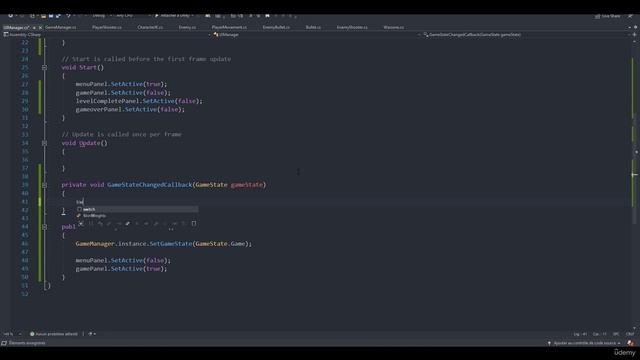The image size is (640, 360).
Task: Collapse the GameStateChangedCallback method
Action: pos(44,185)
